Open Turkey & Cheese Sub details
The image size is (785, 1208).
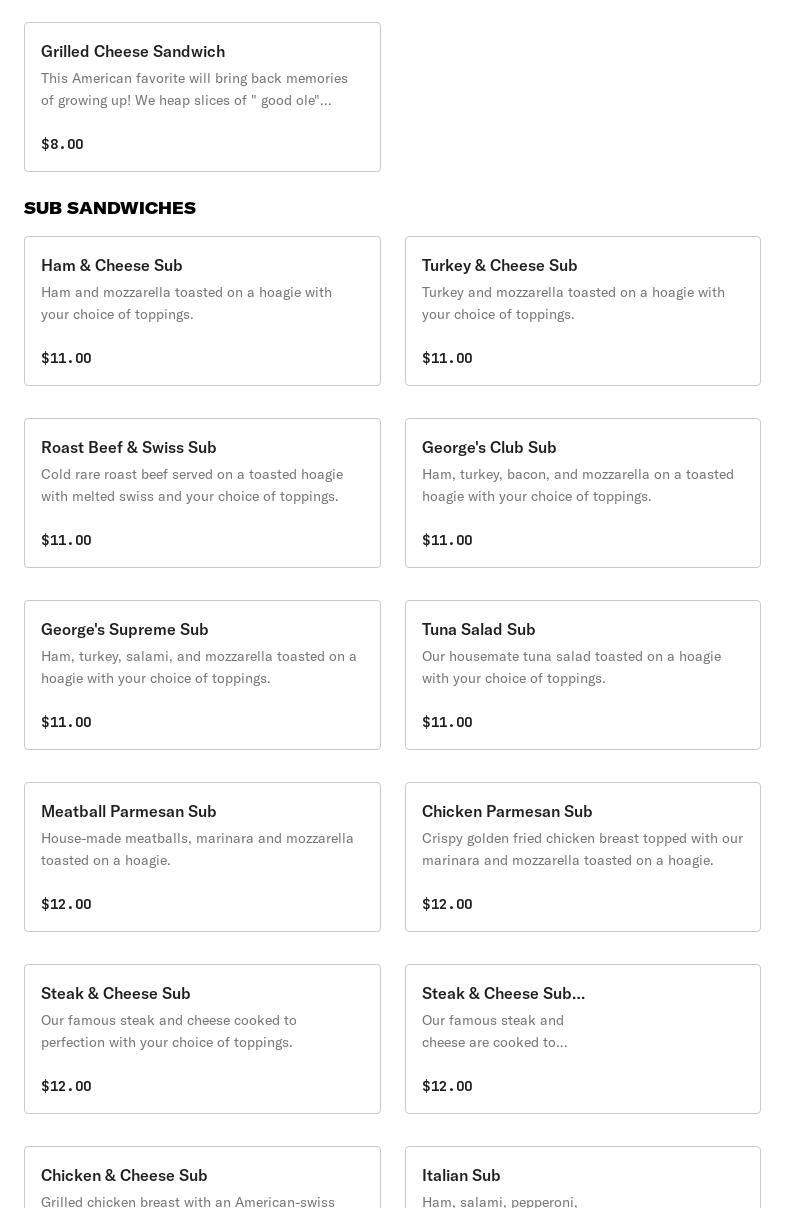pyautogui.click(x=582, y=311)
